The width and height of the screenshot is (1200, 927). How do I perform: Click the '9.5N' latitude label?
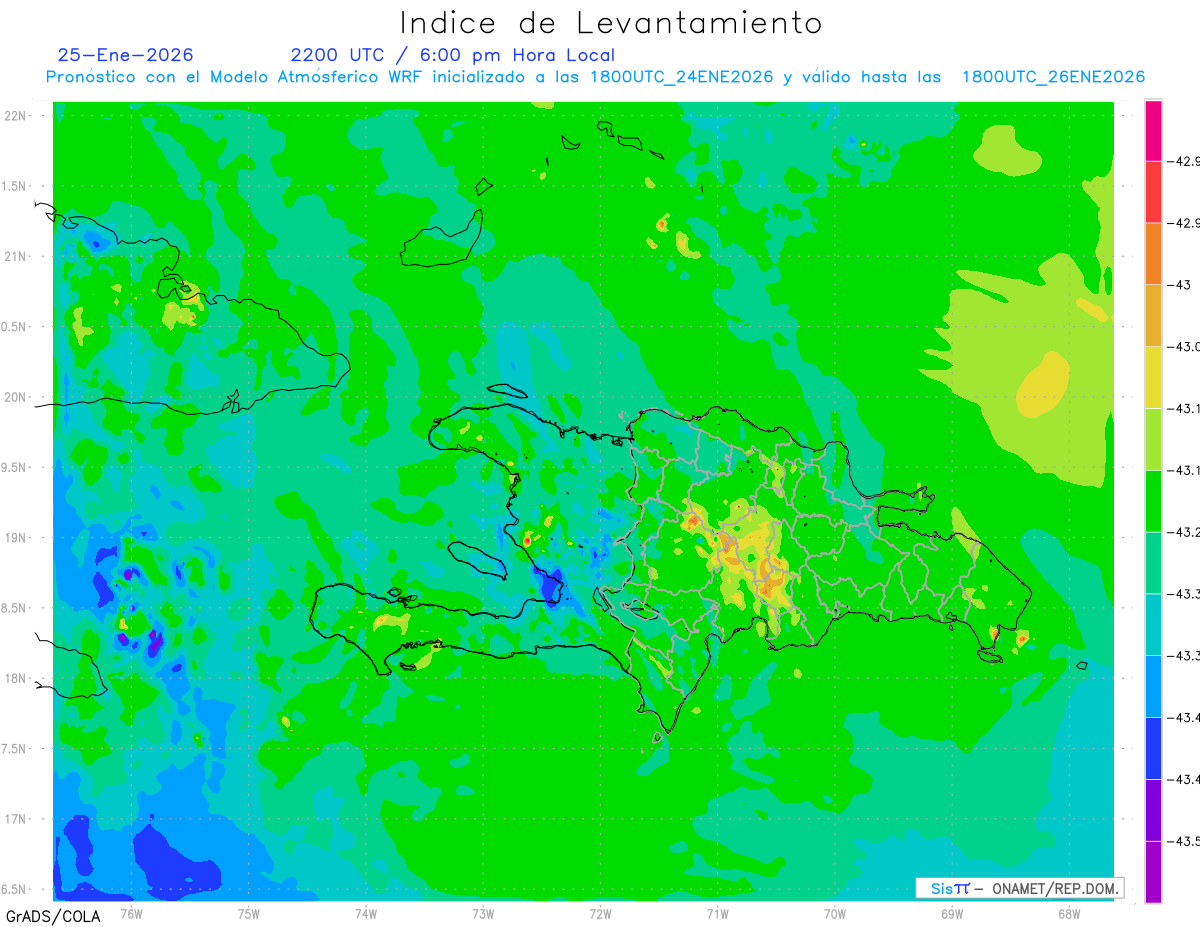click(x=14, y=468)
